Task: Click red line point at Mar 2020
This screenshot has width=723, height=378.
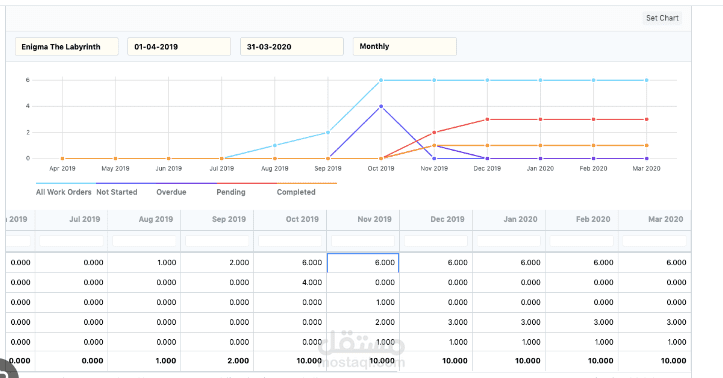Action: tap(646, 119)
